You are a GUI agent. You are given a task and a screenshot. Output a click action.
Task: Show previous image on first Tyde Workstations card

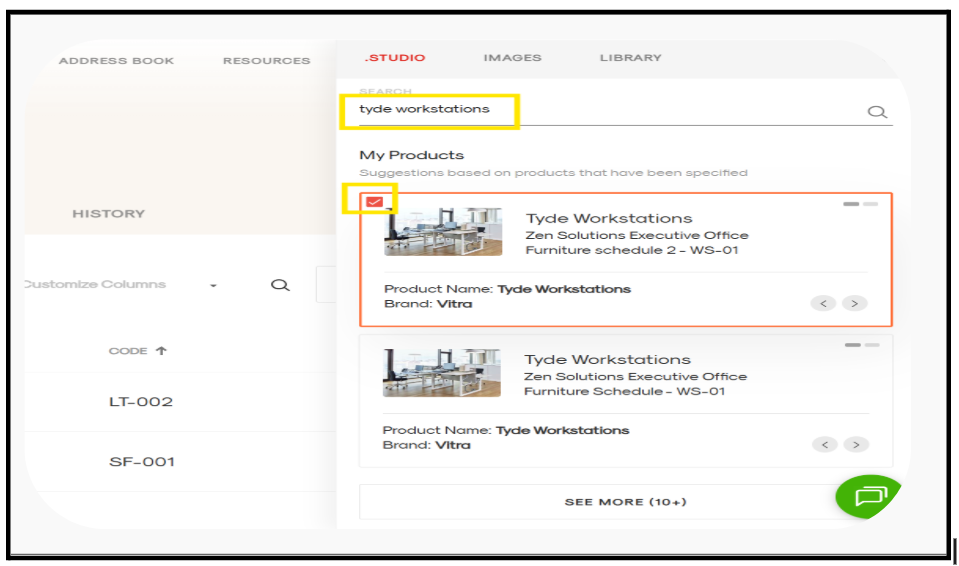pyautogui.click(x=823, y=303)
